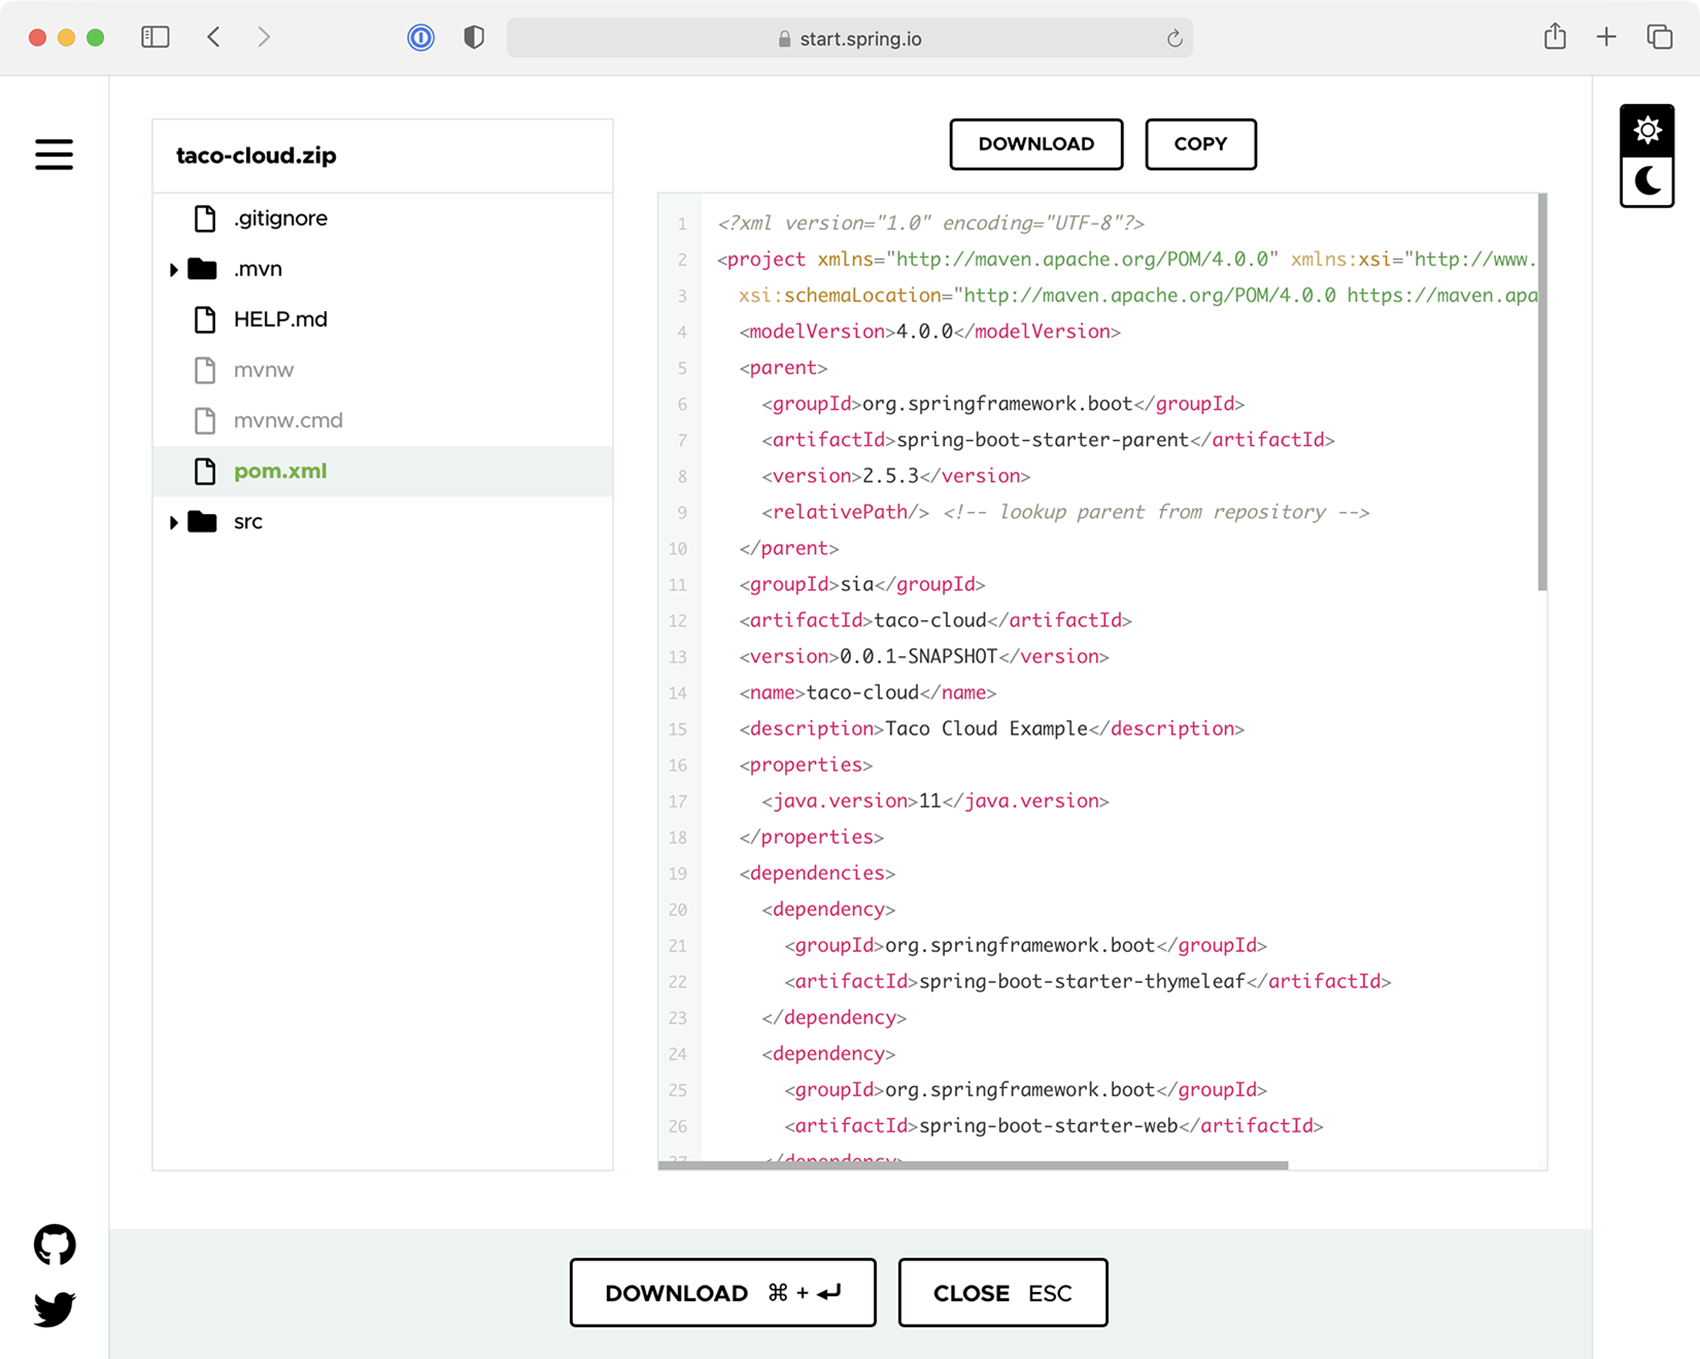The image size is (1700, 1359).
Task: Toggle Safari sidebar icon
Action: 155,38
